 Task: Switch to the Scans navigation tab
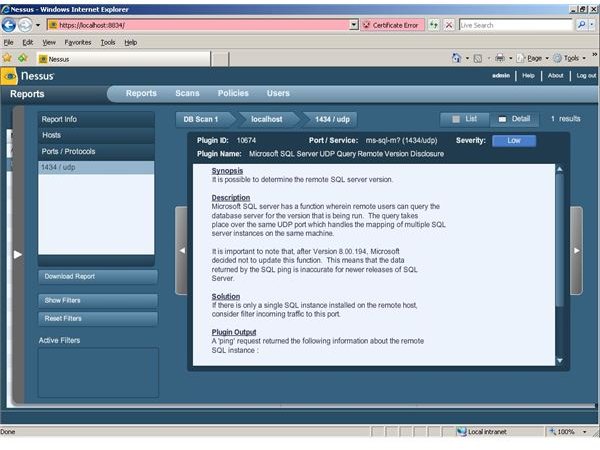tap(187, 93)
